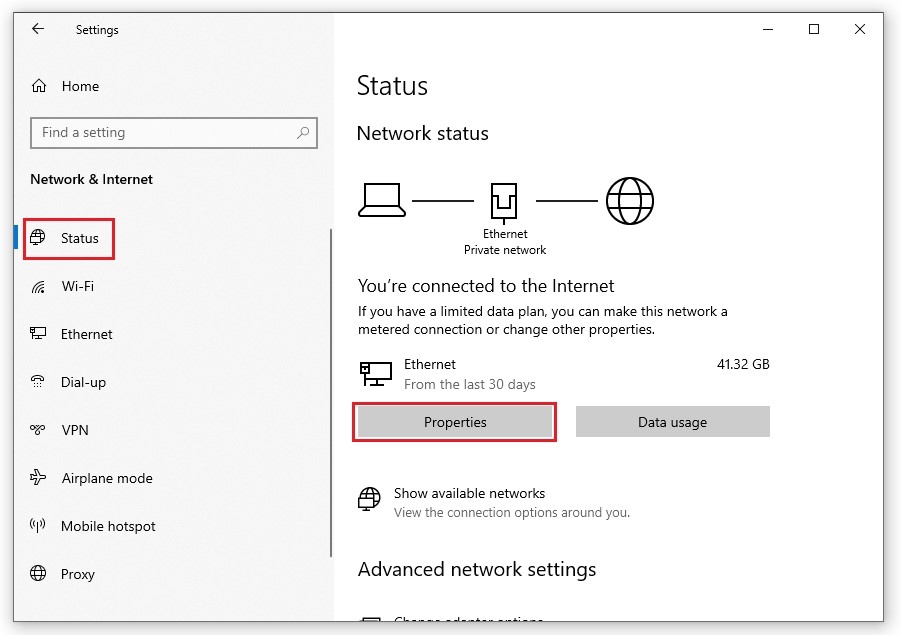Click the Ethernet adapter diagram icon

[x=504, y=201]
